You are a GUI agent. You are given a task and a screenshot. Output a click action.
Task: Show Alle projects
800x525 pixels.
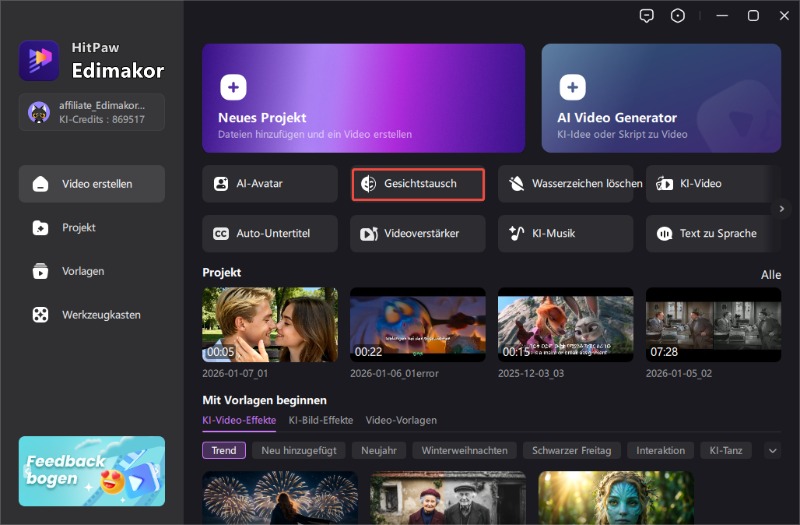tap(771, 275)
